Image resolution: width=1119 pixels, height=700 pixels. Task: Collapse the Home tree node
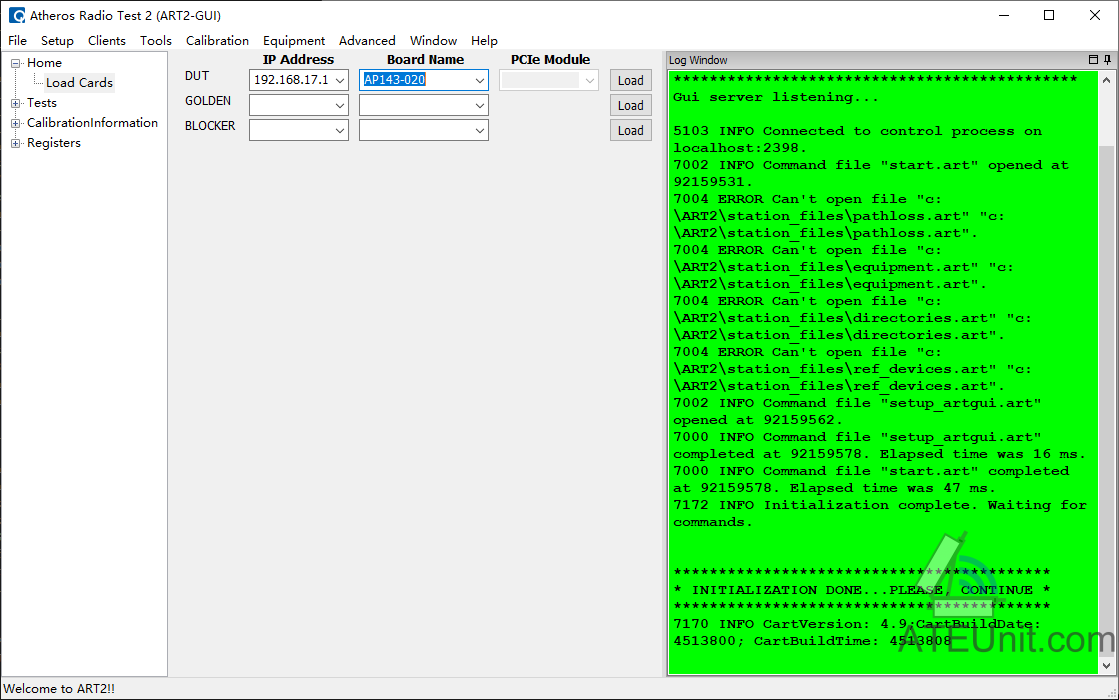pyautogui.click(x=16, y=63)
